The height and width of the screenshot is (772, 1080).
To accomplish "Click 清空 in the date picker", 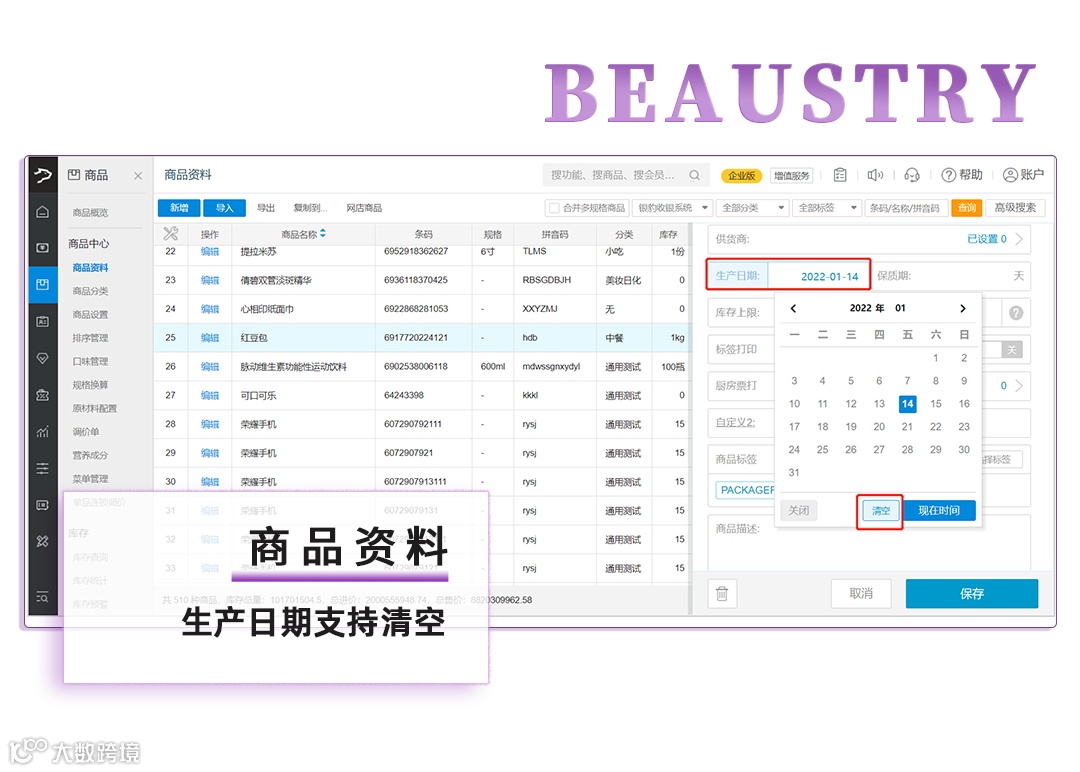I will point(881,510).
